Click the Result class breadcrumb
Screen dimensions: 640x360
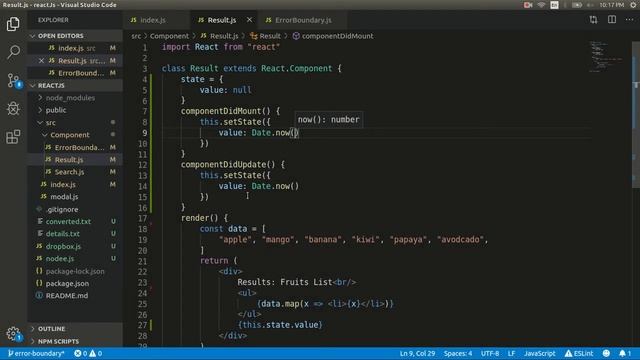point(266,36)
